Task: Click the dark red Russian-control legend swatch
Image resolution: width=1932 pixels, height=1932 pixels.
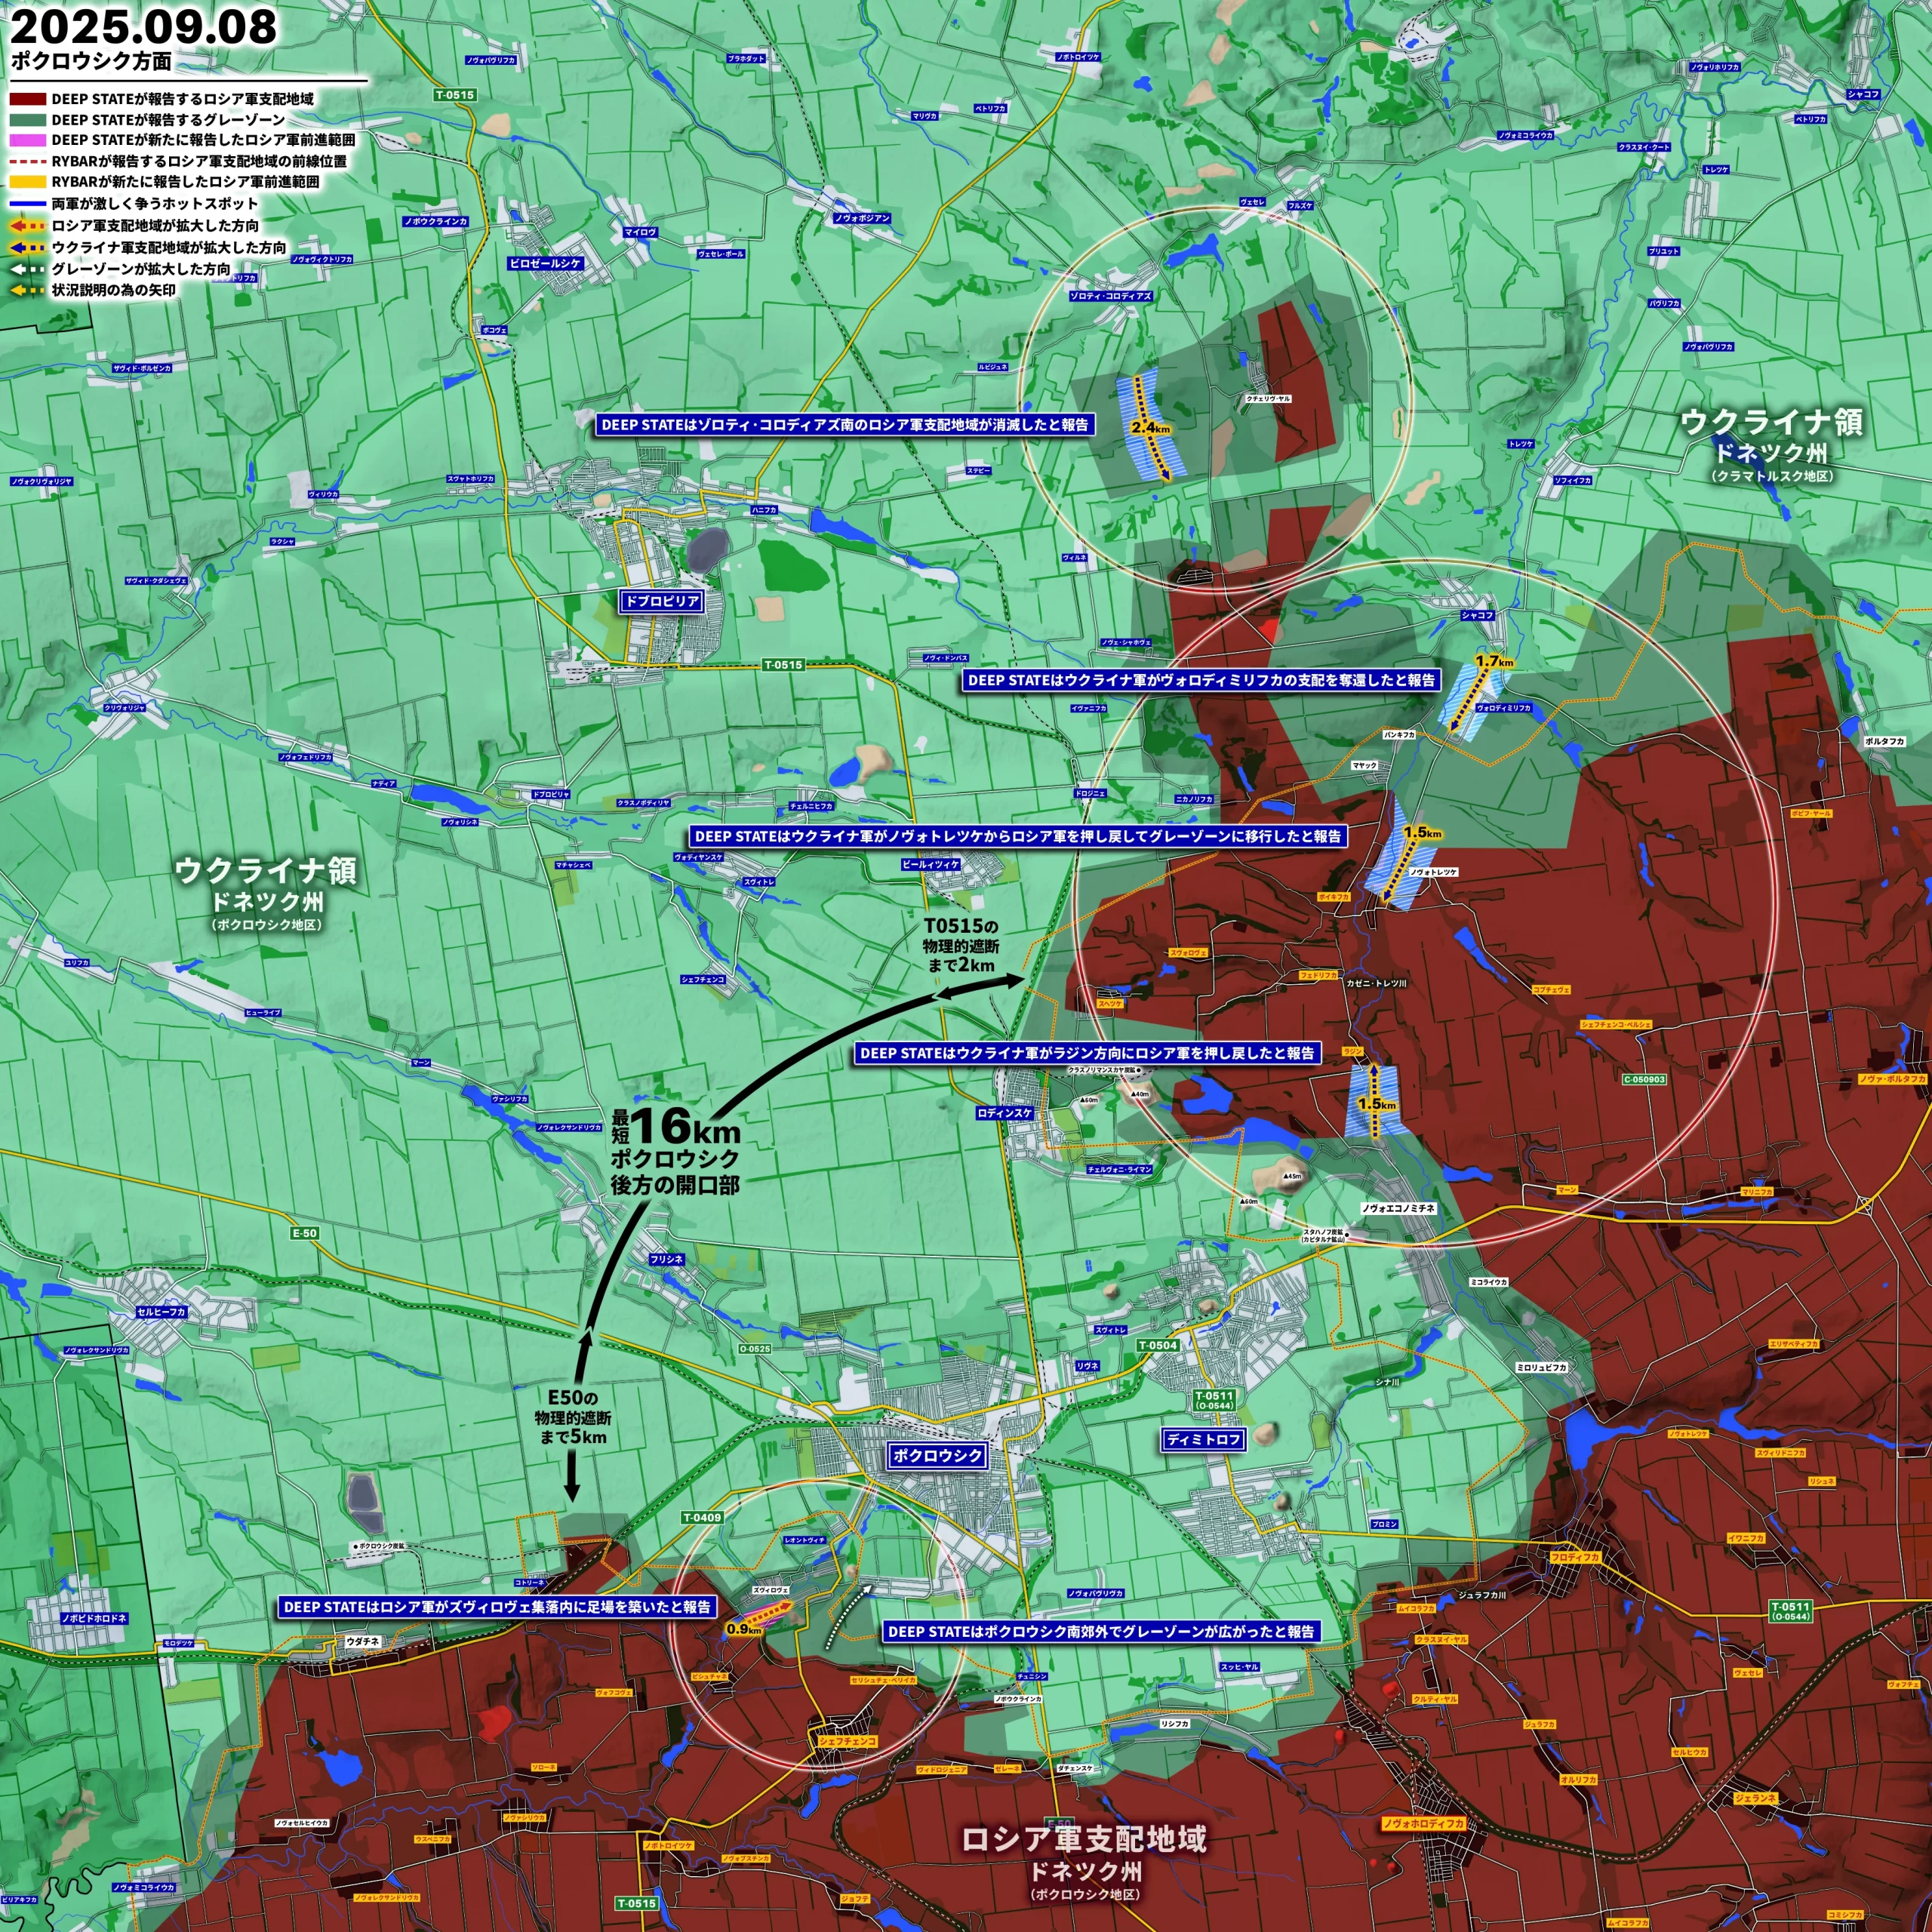Action: [27, 100]
